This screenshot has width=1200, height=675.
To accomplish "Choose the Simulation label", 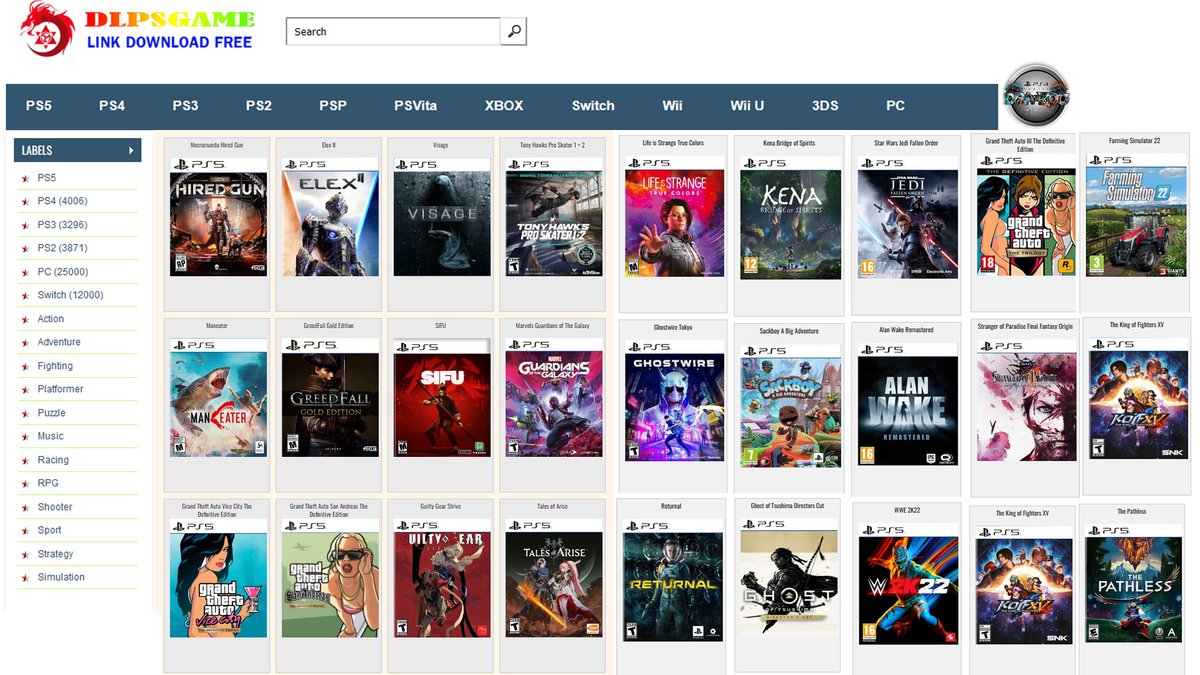I will point(61,577).
